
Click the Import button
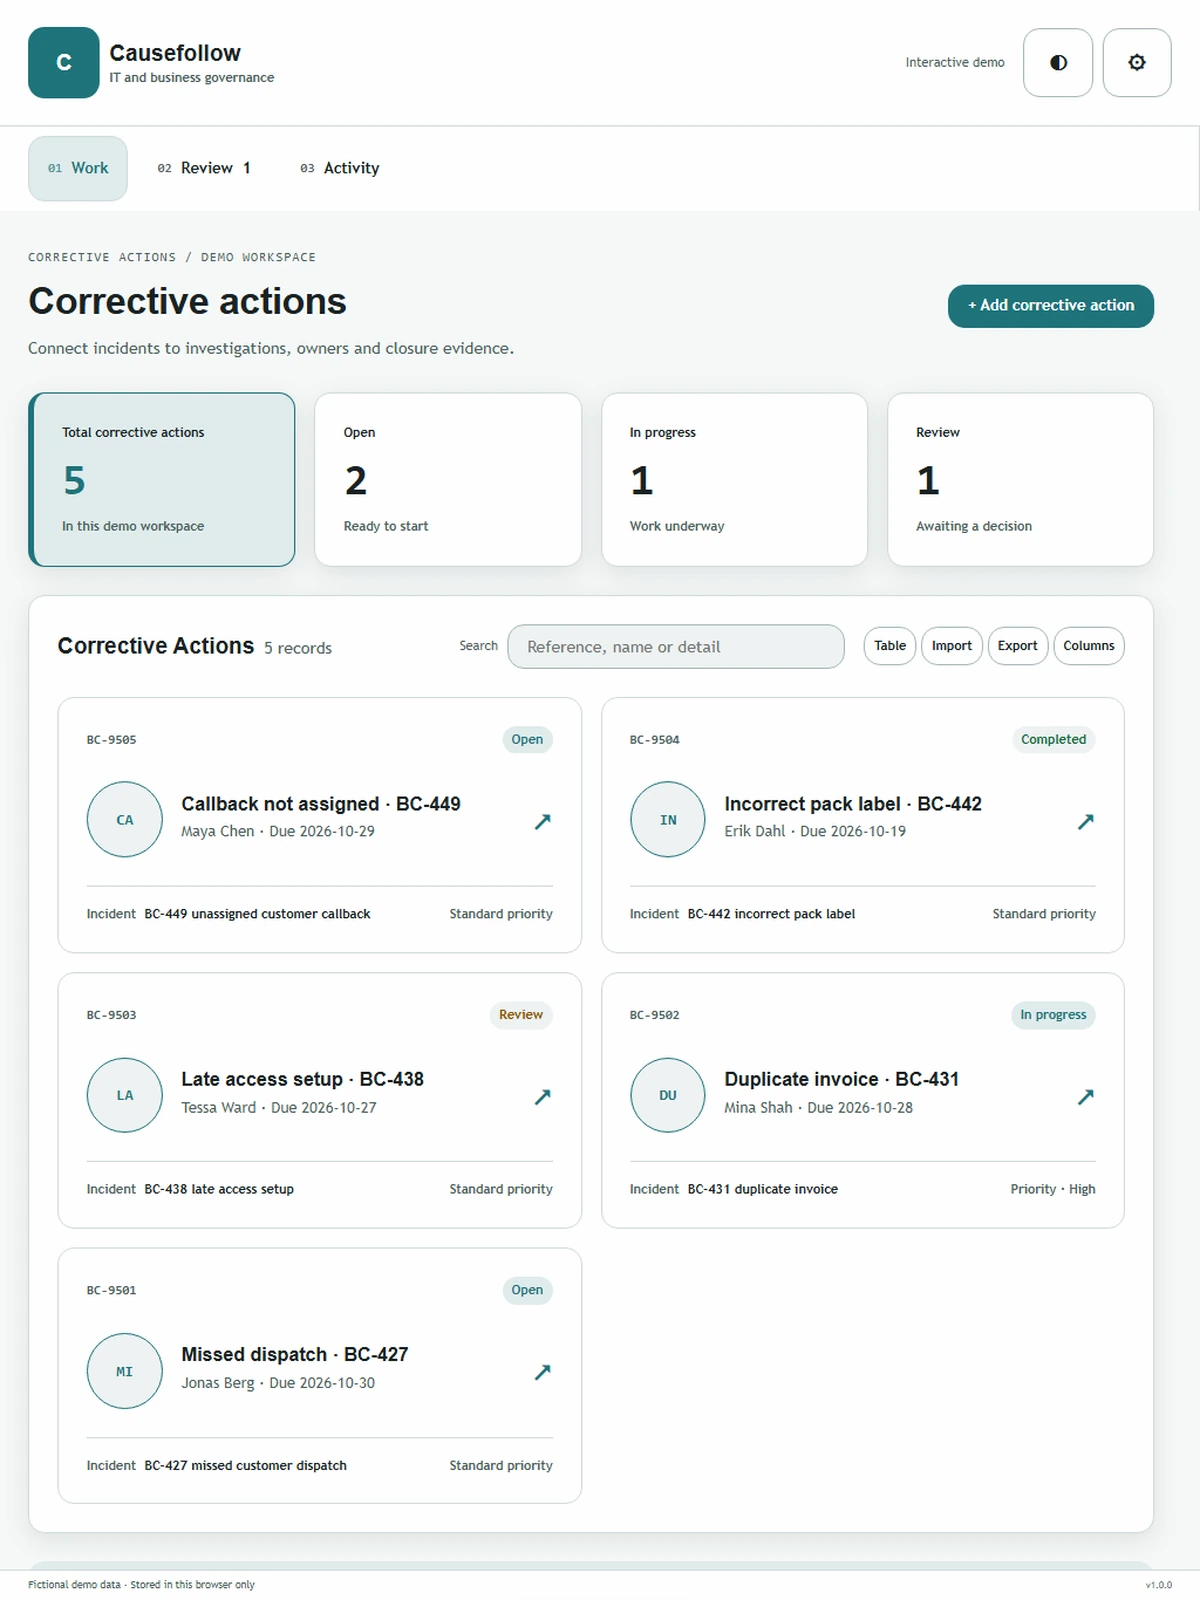tap(952, 646)
